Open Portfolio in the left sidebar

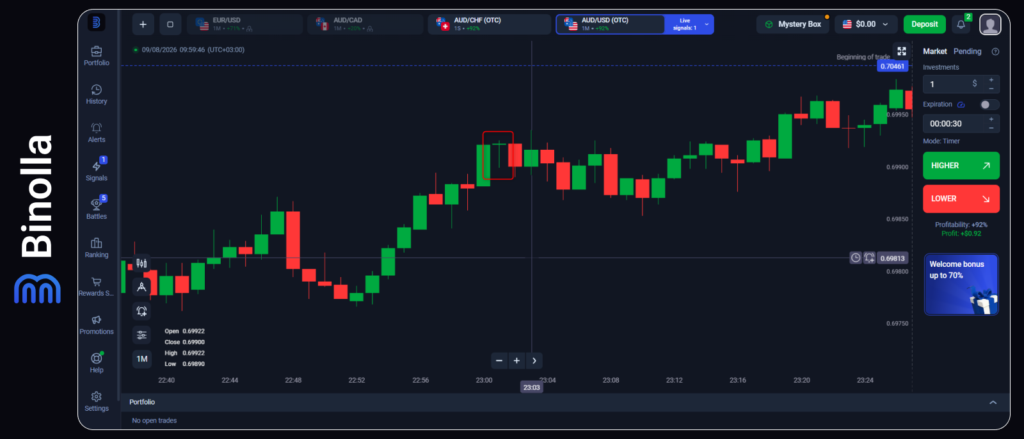click(x=97, y=56)
